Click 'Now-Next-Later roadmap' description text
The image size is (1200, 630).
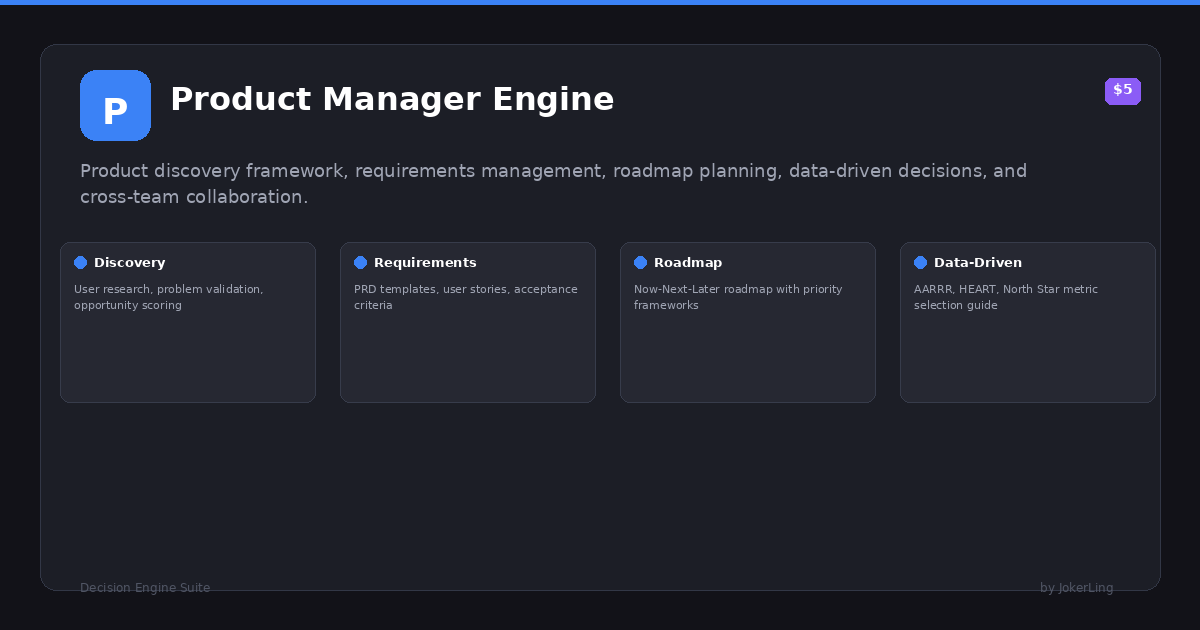tap(738, 297)
